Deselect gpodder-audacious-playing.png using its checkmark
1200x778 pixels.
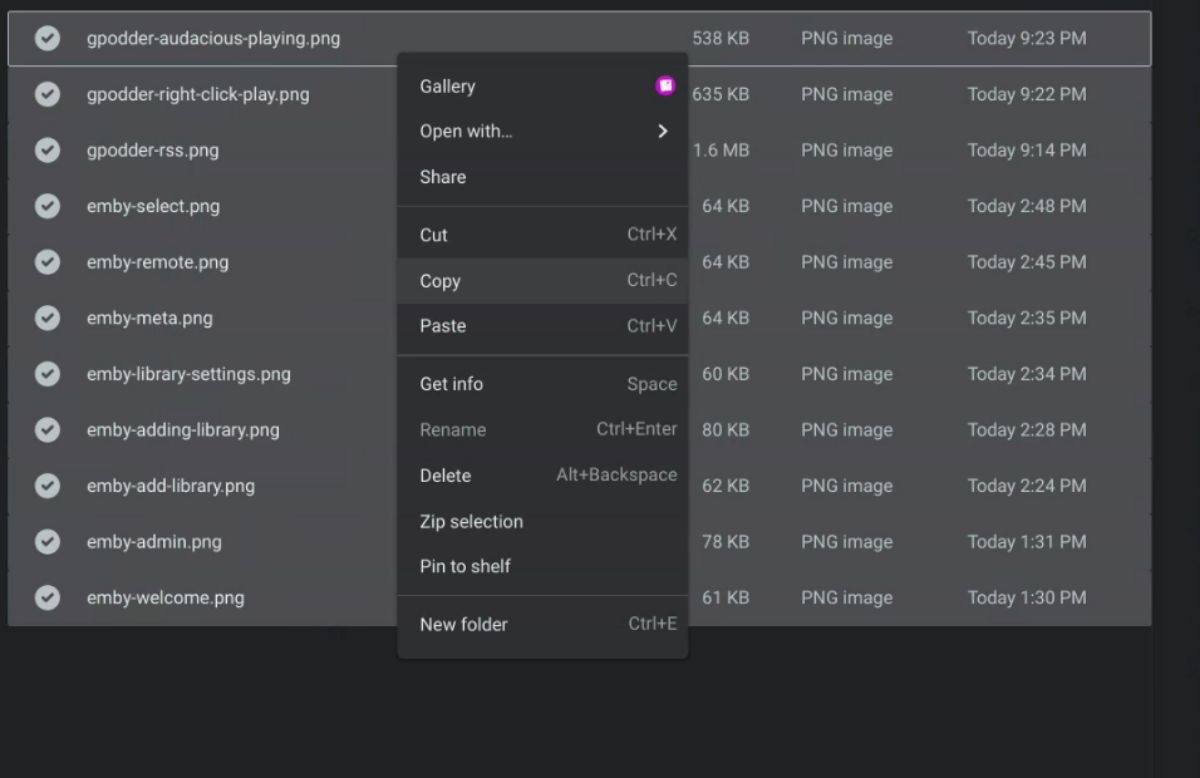tap(47, 38)
